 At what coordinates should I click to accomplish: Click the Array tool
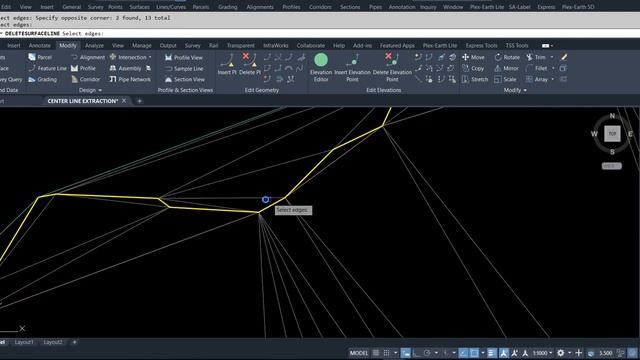tap(536, 79)
